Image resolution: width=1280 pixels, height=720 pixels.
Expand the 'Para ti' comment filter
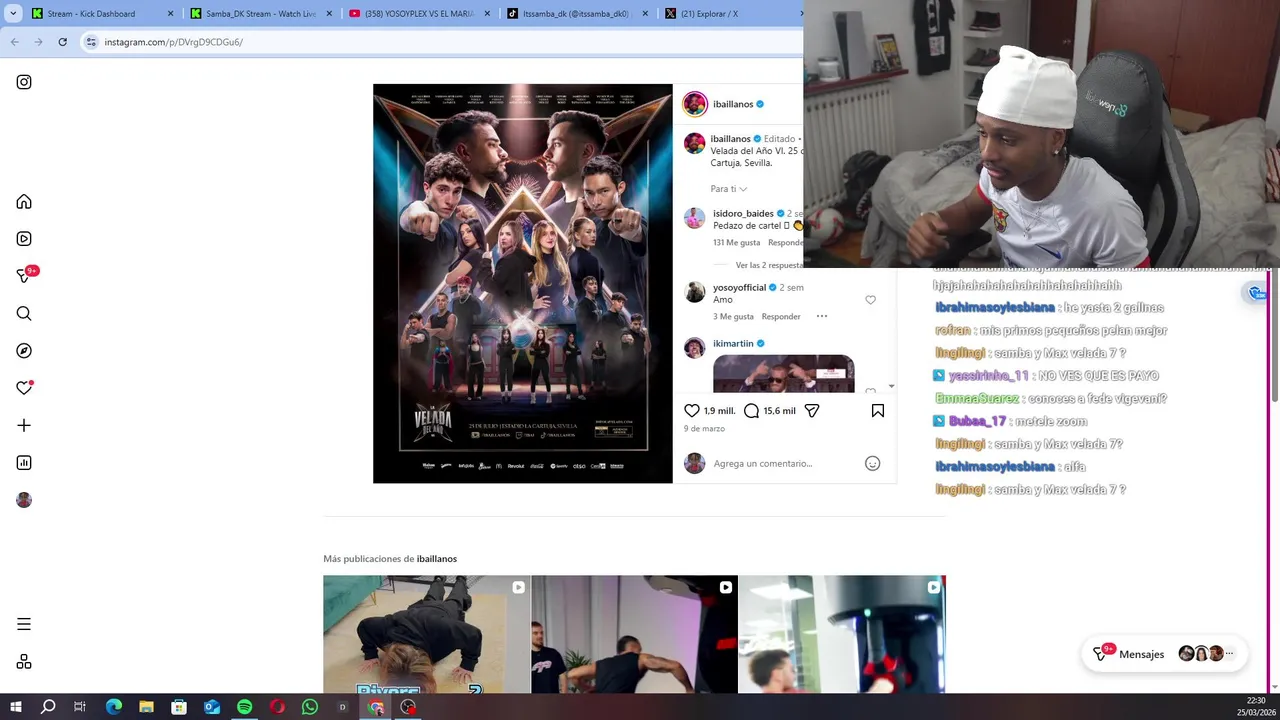[729, 189]
